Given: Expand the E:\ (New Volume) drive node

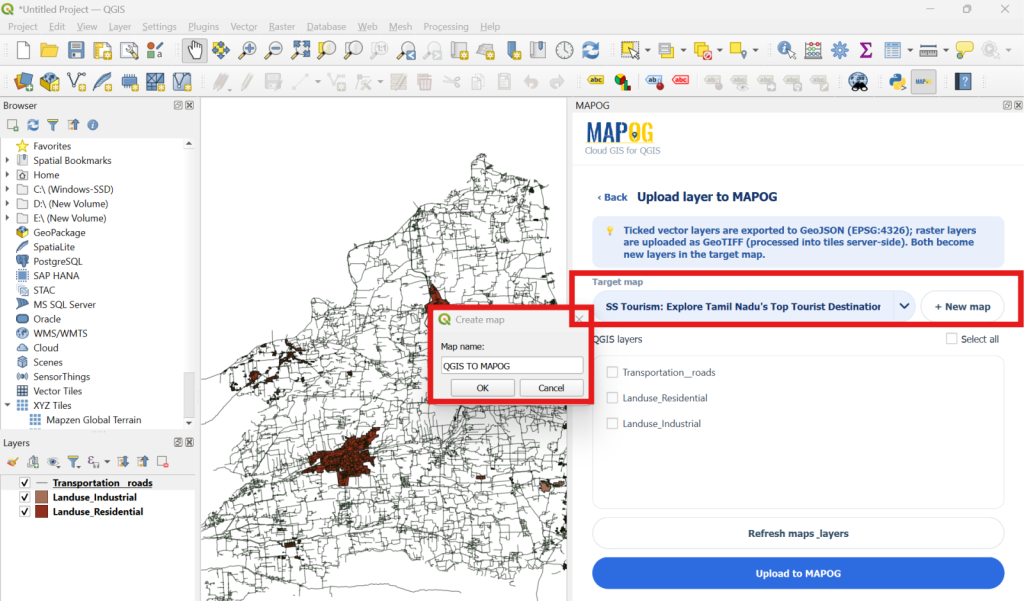Looking at the screenshot, I should 7,218.
